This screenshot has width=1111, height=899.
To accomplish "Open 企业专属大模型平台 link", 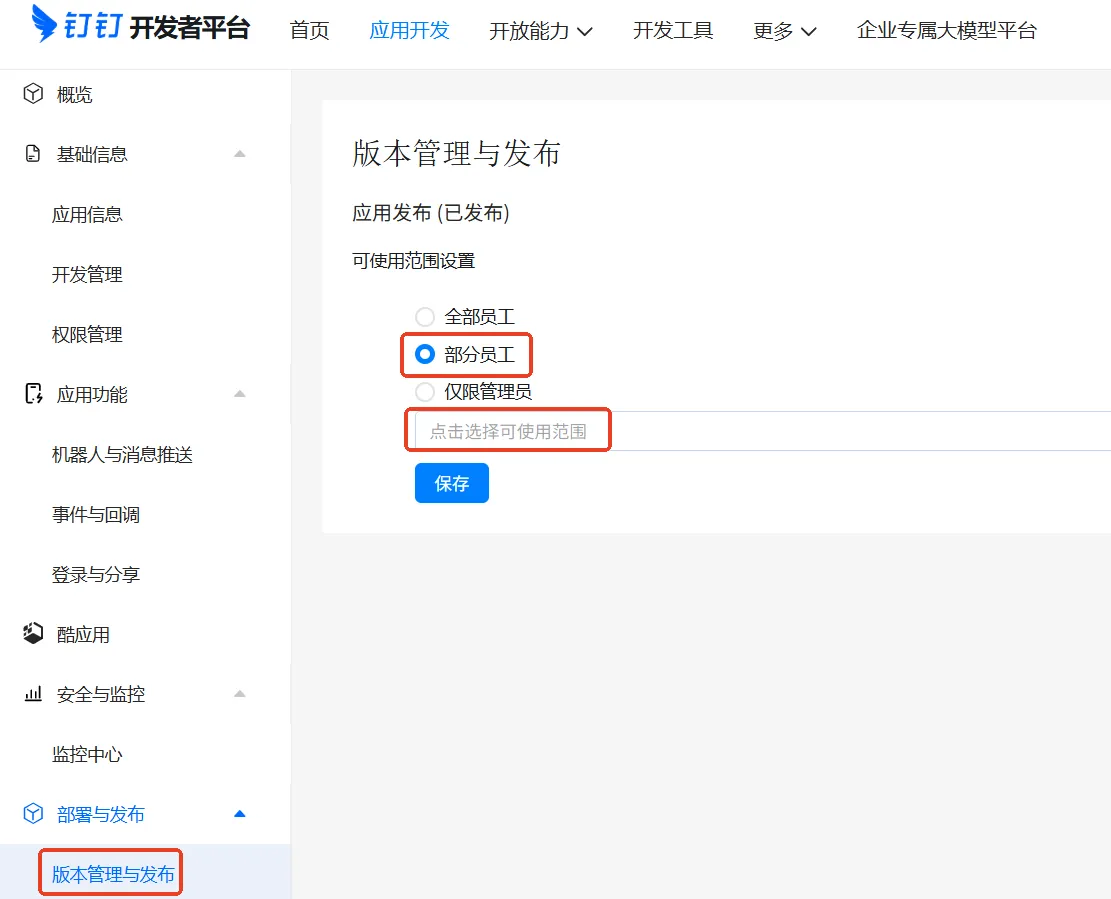I will pyautogui.click(x=946, y=31).
